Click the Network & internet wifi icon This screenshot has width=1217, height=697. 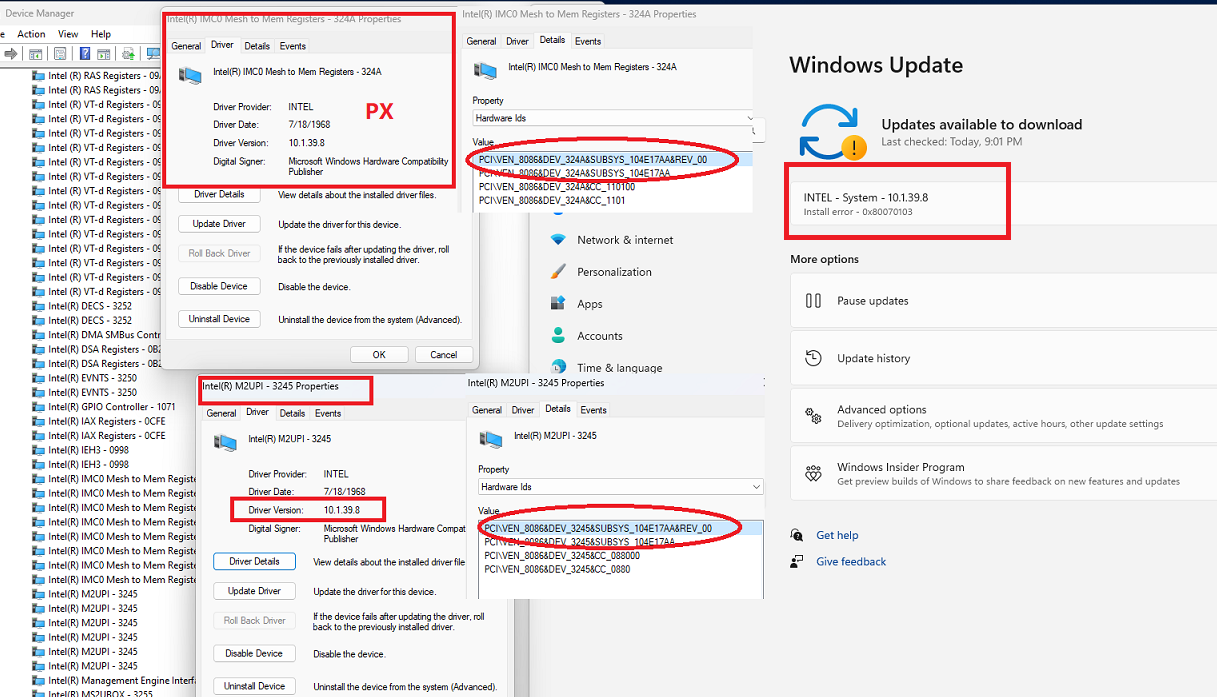point(558,240)
